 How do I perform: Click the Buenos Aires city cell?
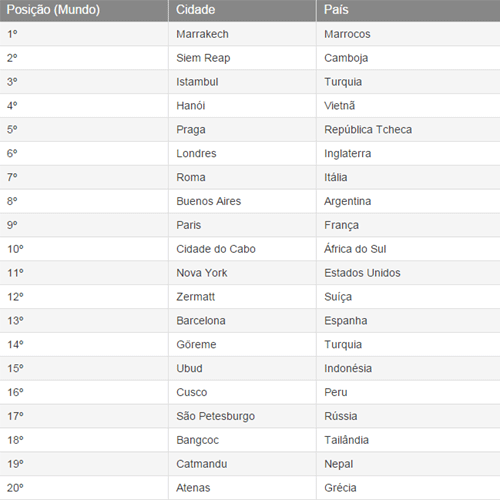coord(242,201)
